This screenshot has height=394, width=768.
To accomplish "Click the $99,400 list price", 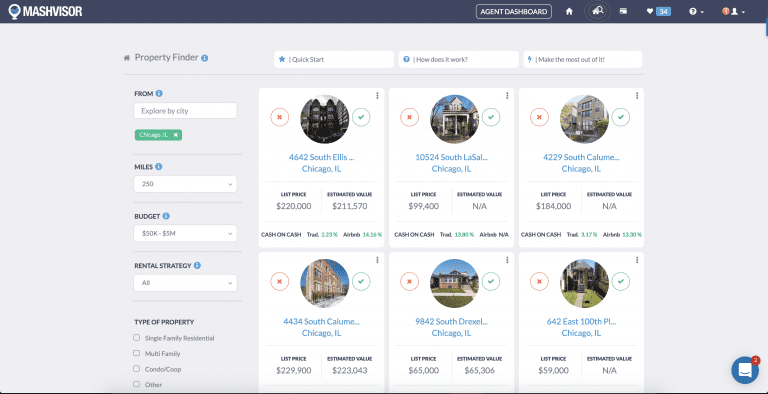I will (x=424, y=206).
